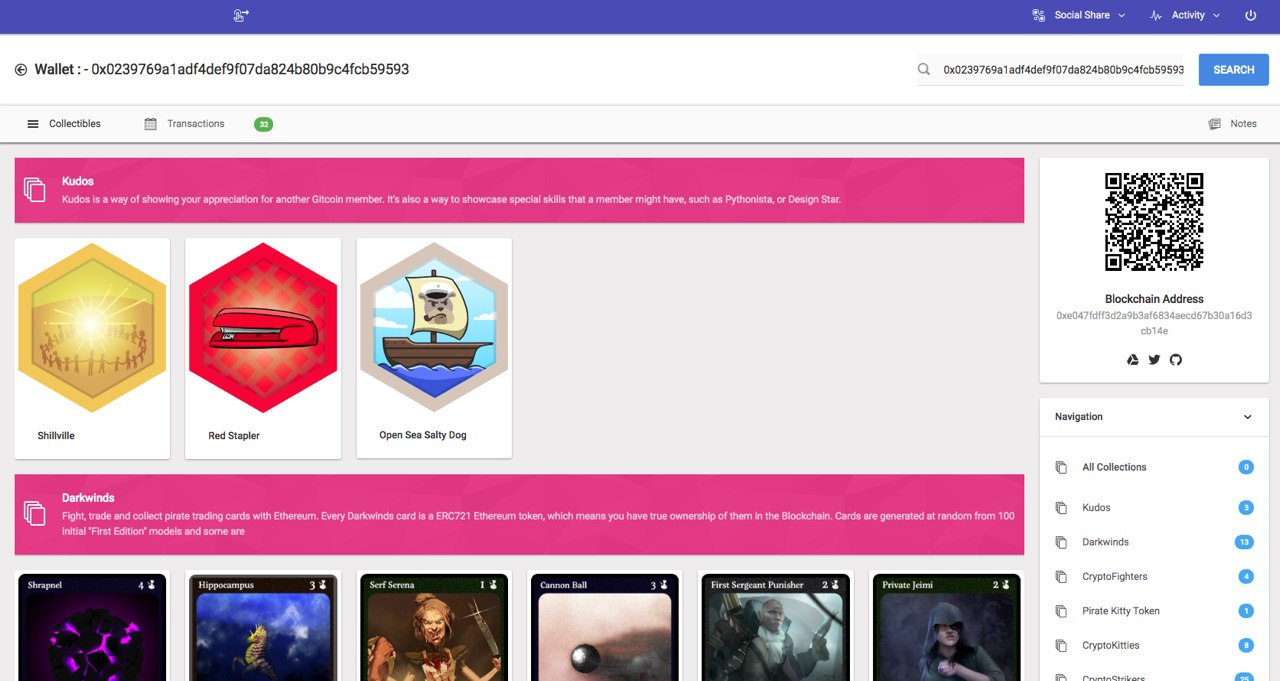Click the Social Share icon

[1039, 15]
